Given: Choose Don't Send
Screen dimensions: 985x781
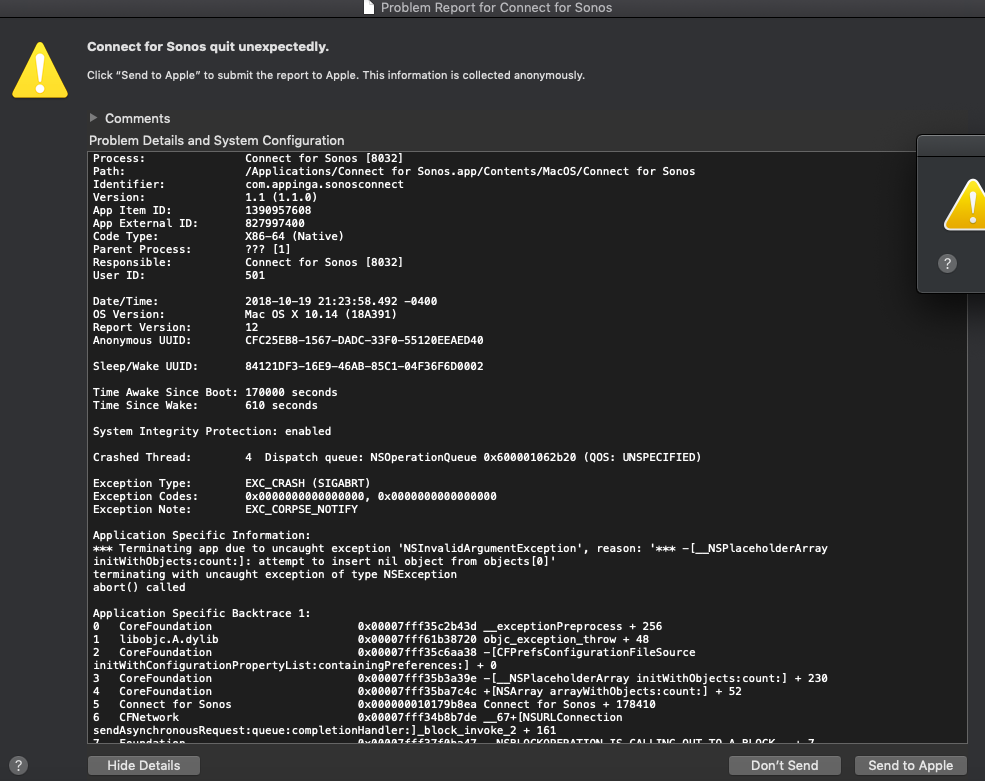Looking at the screenshot, I should [x=785, y=765].
